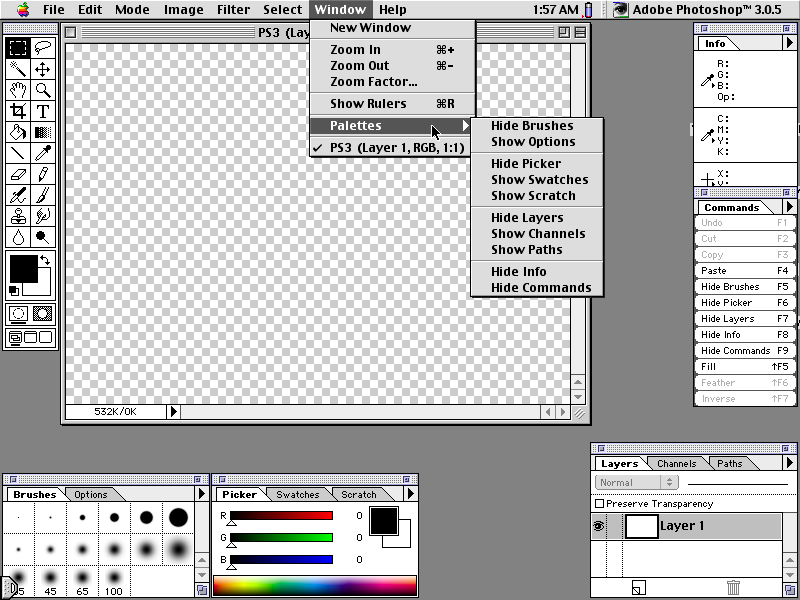Open Picker palette flyout menu arrow

pos(411,493)
